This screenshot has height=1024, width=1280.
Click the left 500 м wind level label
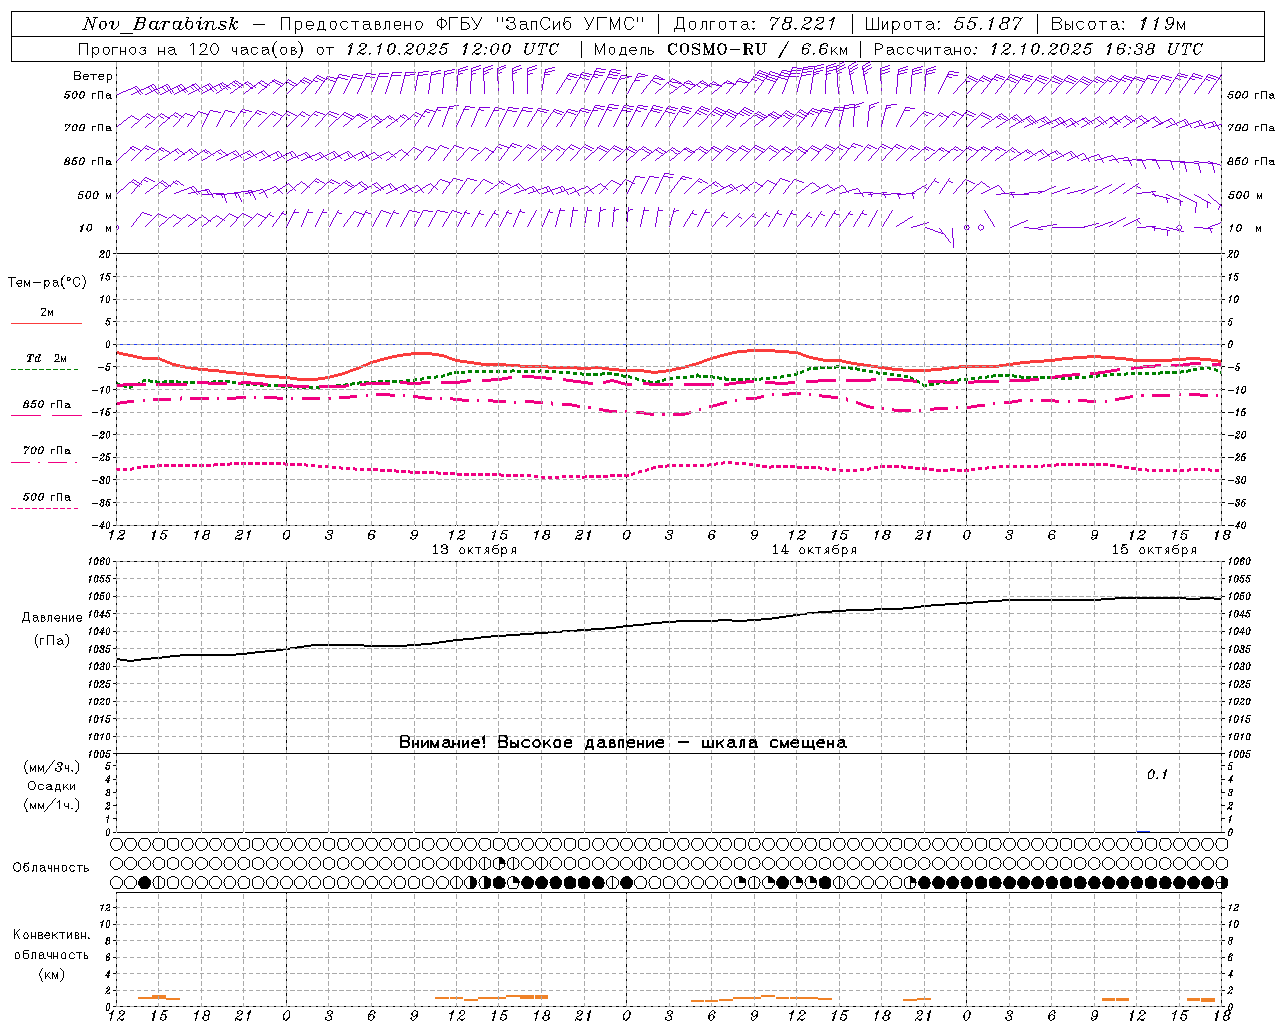click(x=95, y=195)
